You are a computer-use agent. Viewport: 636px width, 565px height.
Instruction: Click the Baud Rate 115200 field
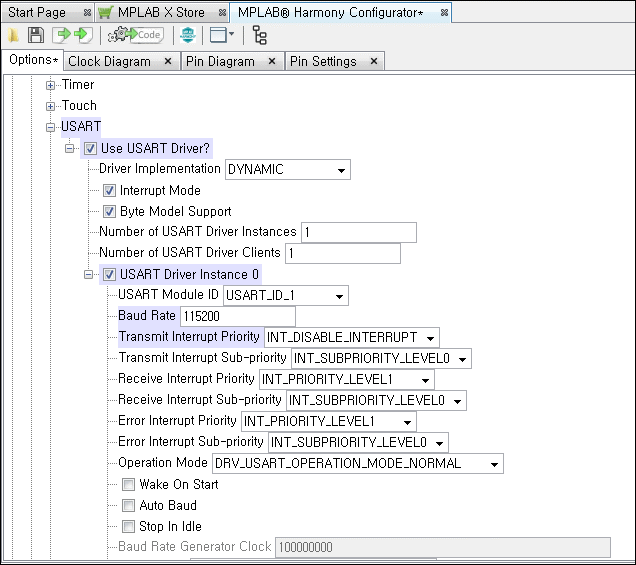coord(238,316)
